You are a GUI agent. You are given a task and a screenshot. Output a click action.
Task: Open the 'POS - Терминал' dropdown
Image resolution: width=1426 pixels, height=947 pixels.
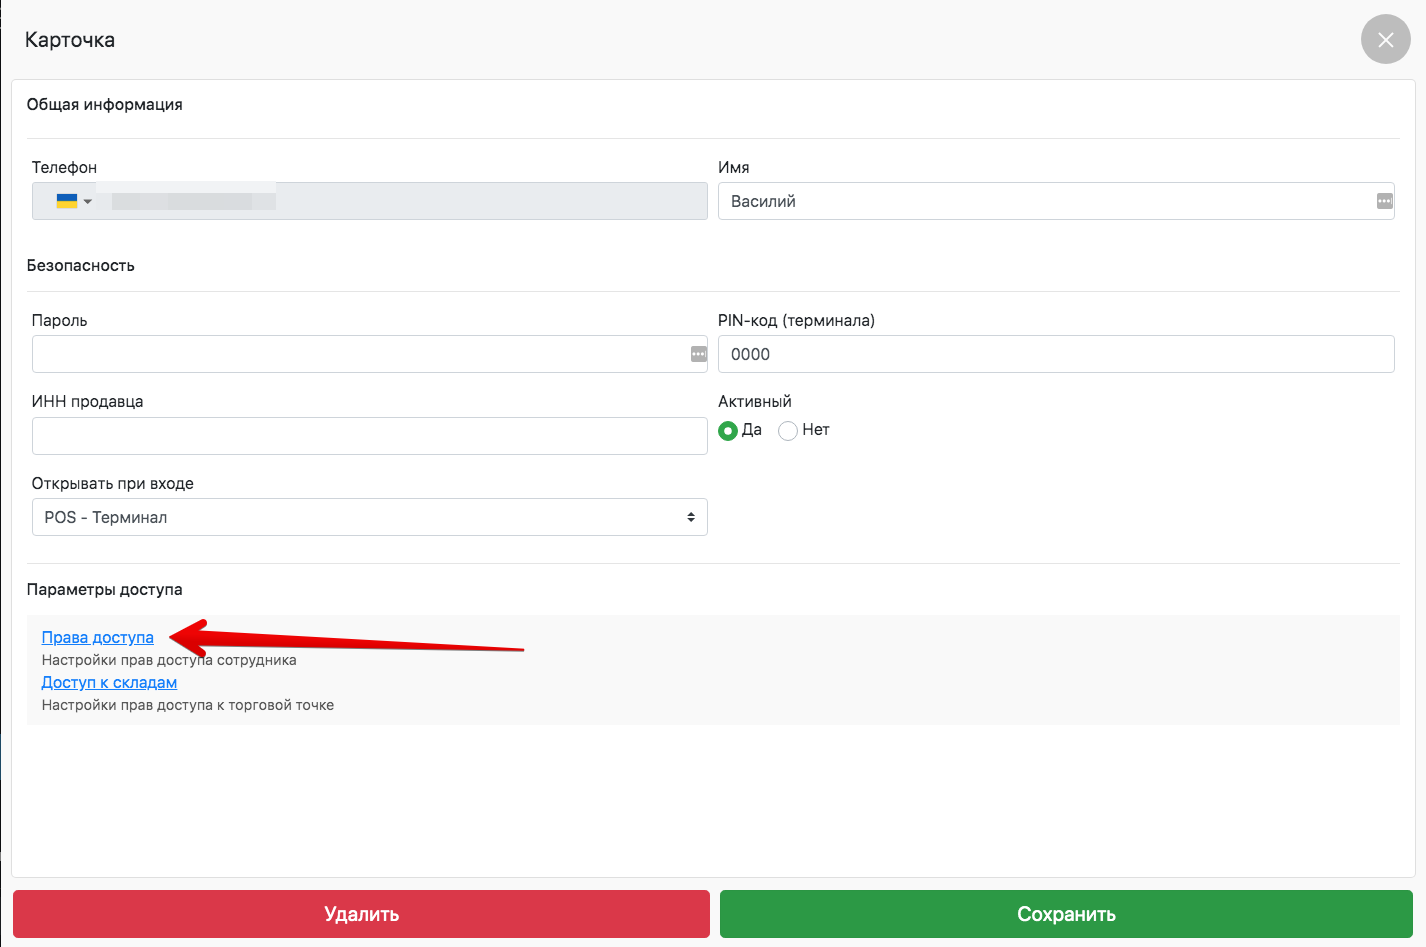pos(369,517)
